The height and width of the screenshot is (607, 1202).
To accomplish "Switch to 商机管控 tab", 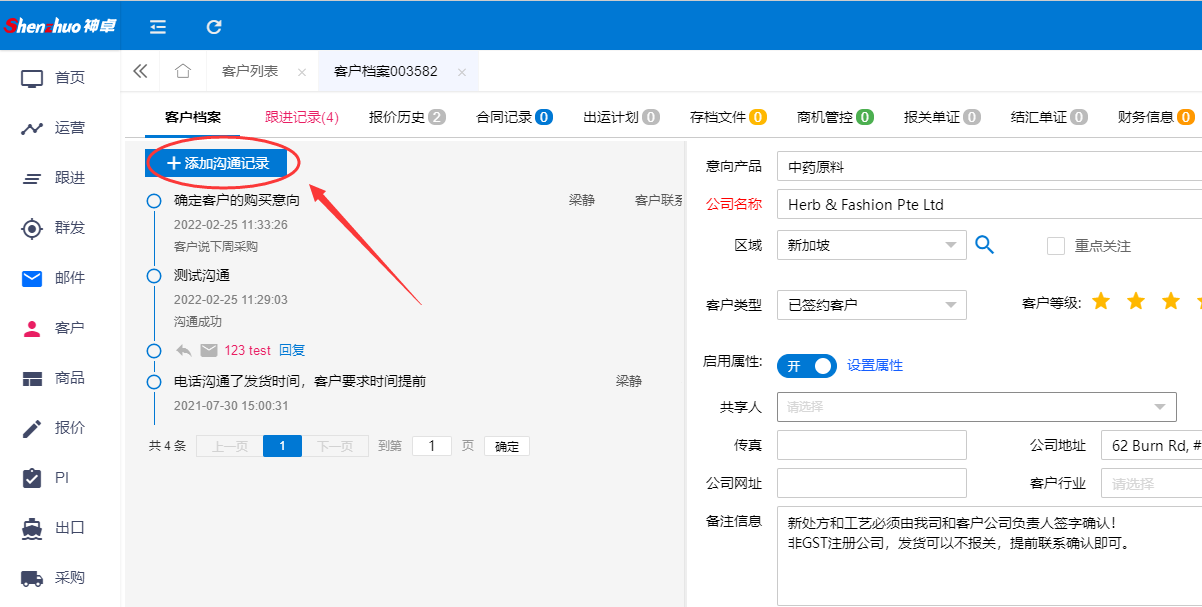I will click(835, 117).
